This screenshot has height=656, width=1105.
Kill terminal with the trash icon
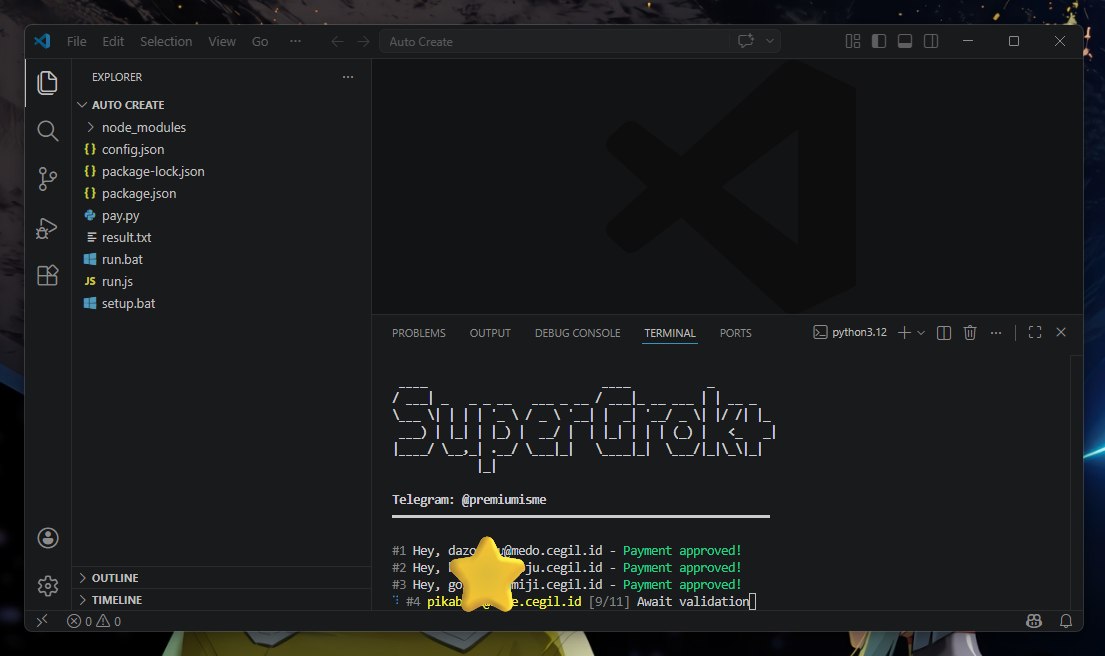click(x=970, y=333)
